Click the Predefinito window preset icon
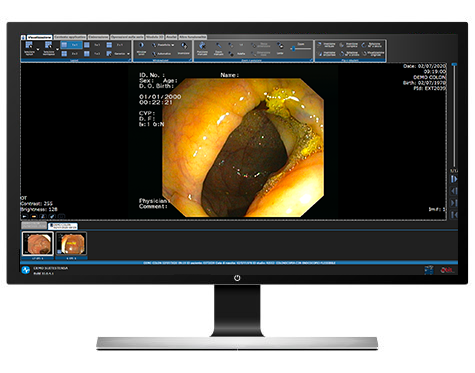This screenshot has height=373, width=475. point(154,45)
